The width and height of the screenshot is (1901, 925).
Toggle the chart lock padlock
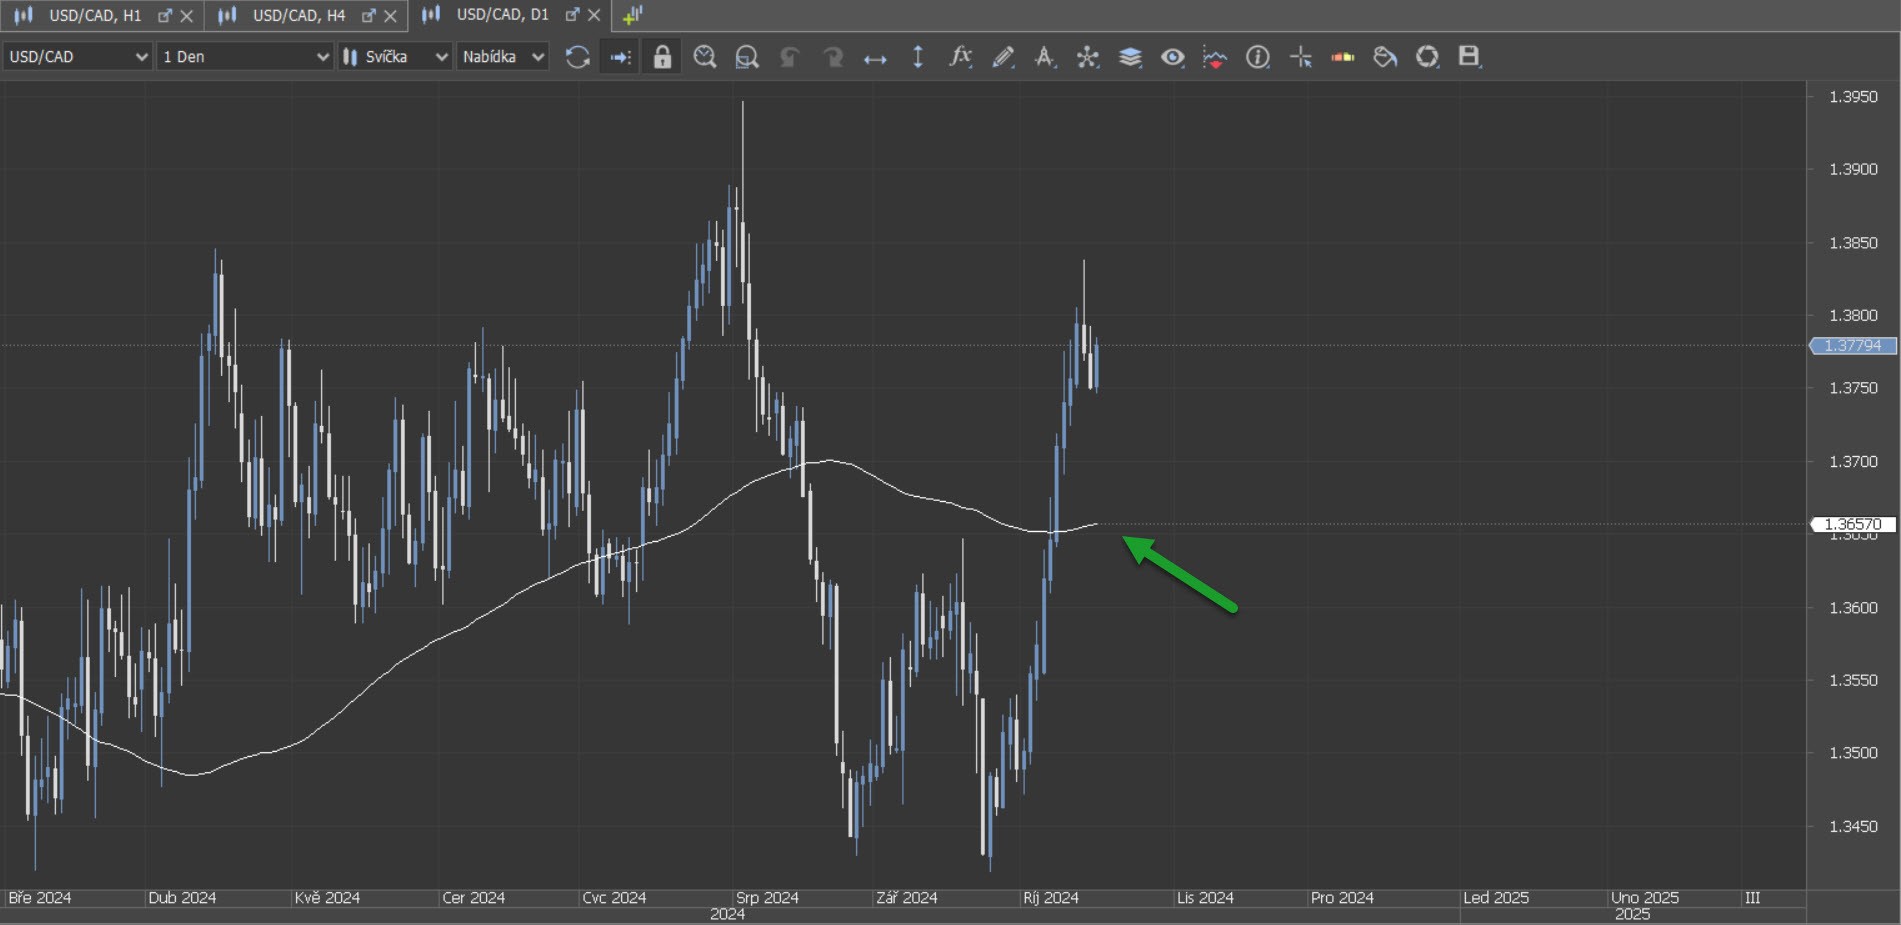coord(662,57)
